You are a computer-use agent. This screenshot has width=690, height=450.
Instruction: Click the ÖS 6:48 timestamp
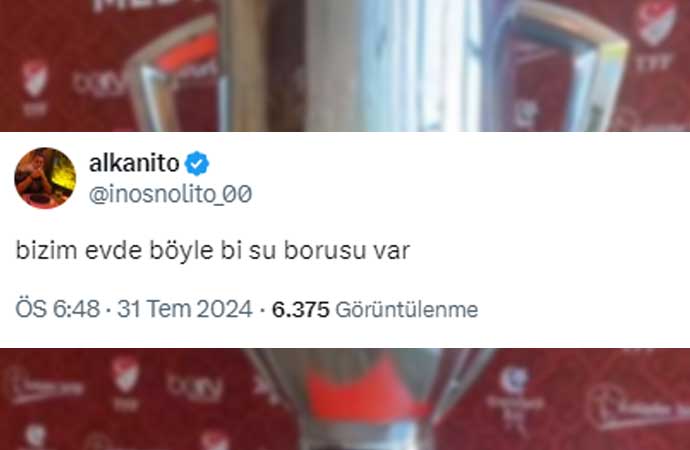pos(58,309)
